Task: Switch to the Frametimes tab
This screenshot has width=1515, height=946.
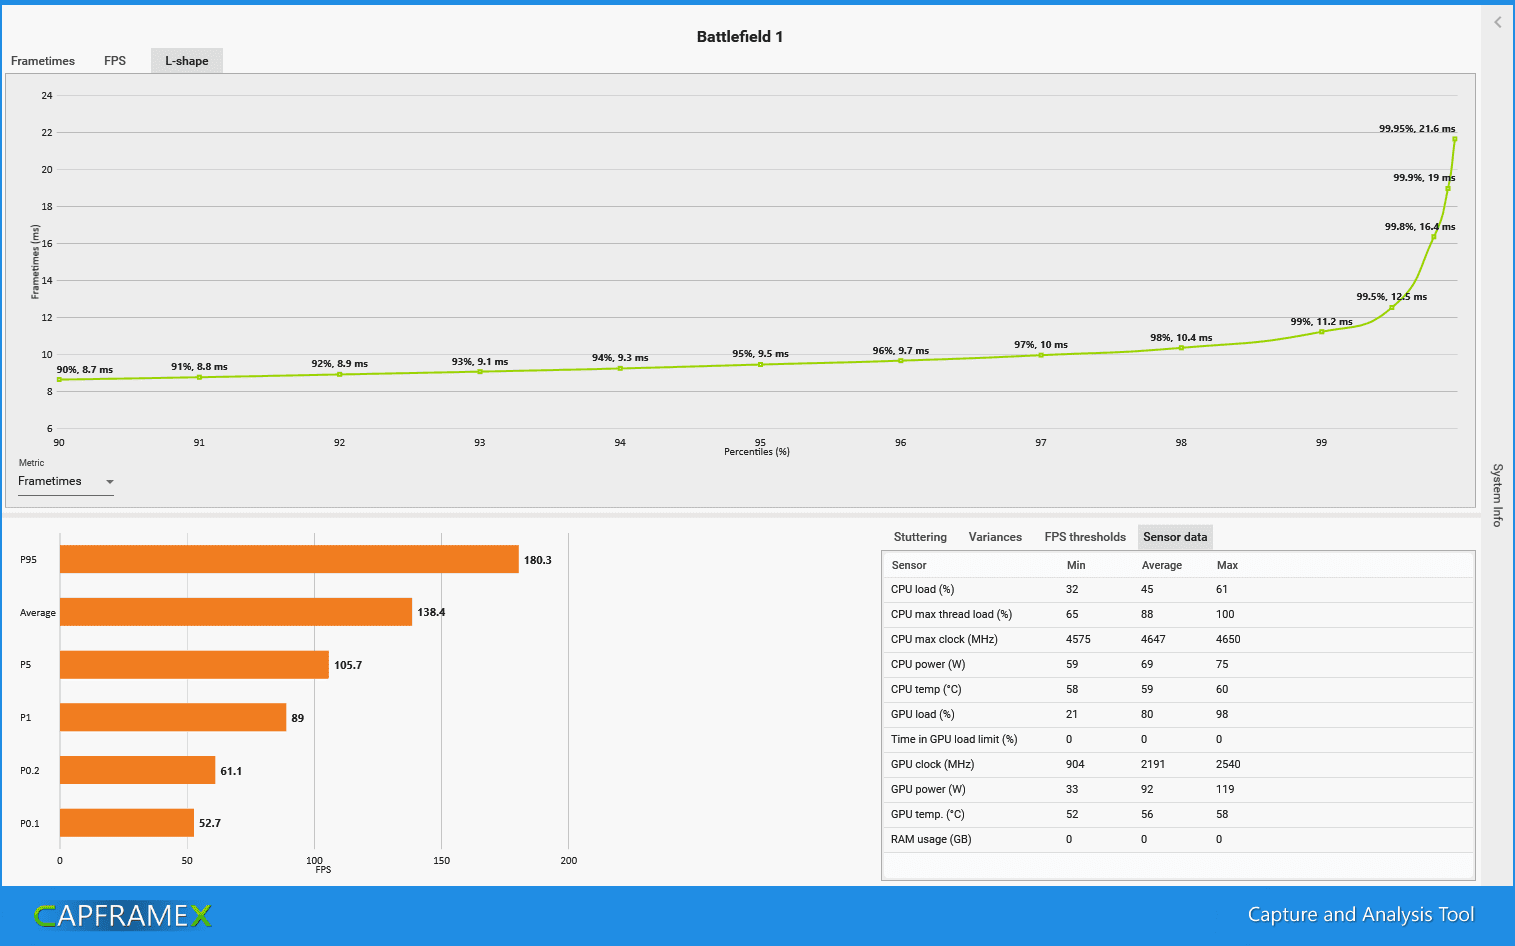Action: (x=43, y=61)
